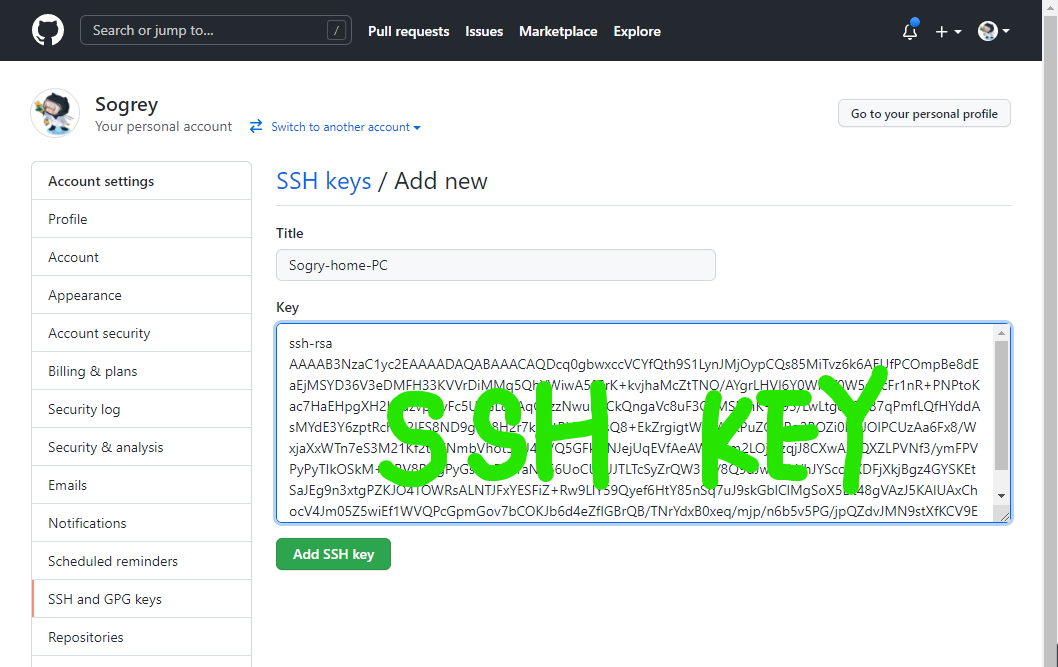The image size is (1058, 667).
Task: Click the Title field showing Sogry-home-PC
Action: pyautogui.click(x=495, y=264)
